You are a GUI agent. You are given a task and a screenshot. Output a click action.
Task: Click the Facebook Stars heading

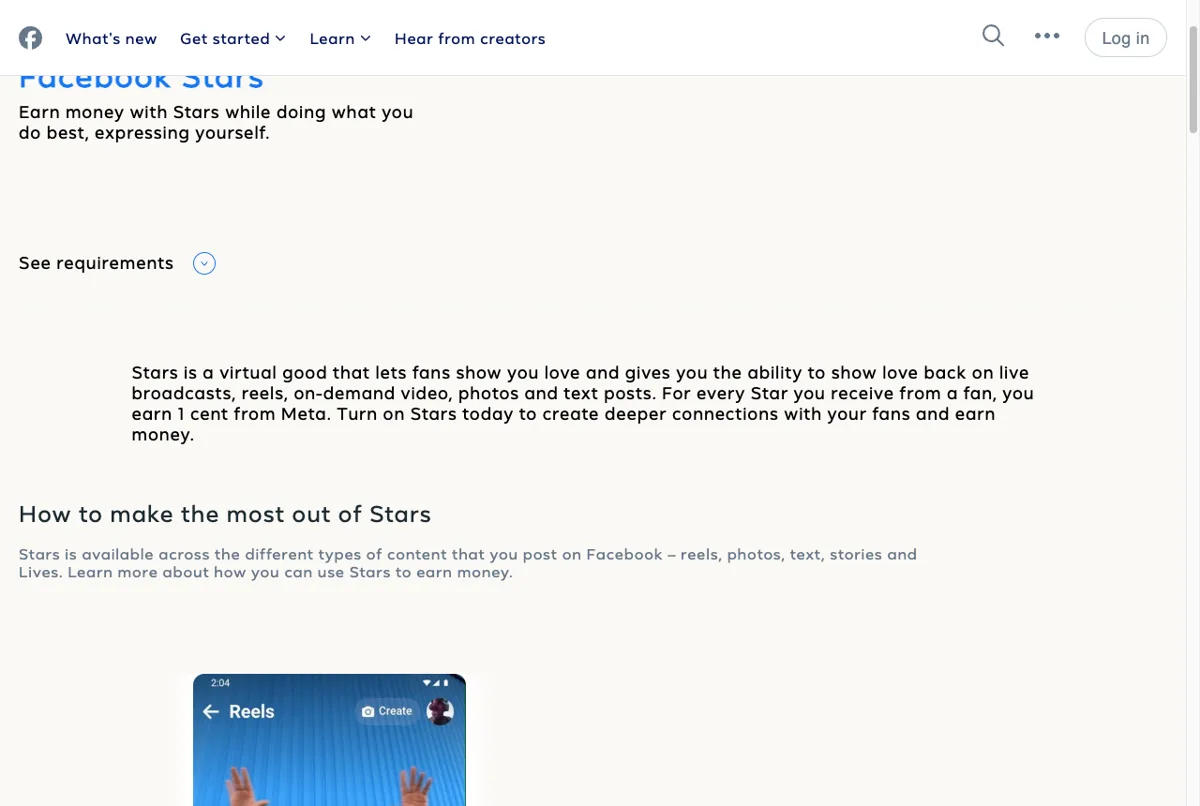tap(141, 81)
